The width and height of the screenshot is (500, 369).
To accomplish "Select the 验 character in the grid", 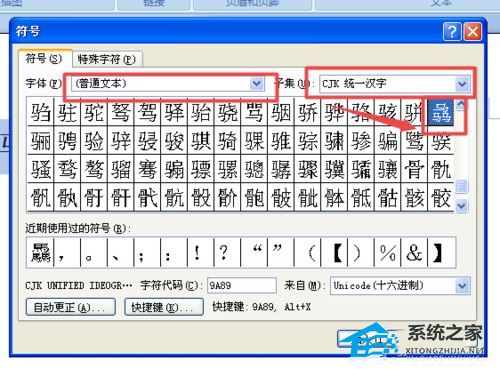I will [x=94, y=140].
